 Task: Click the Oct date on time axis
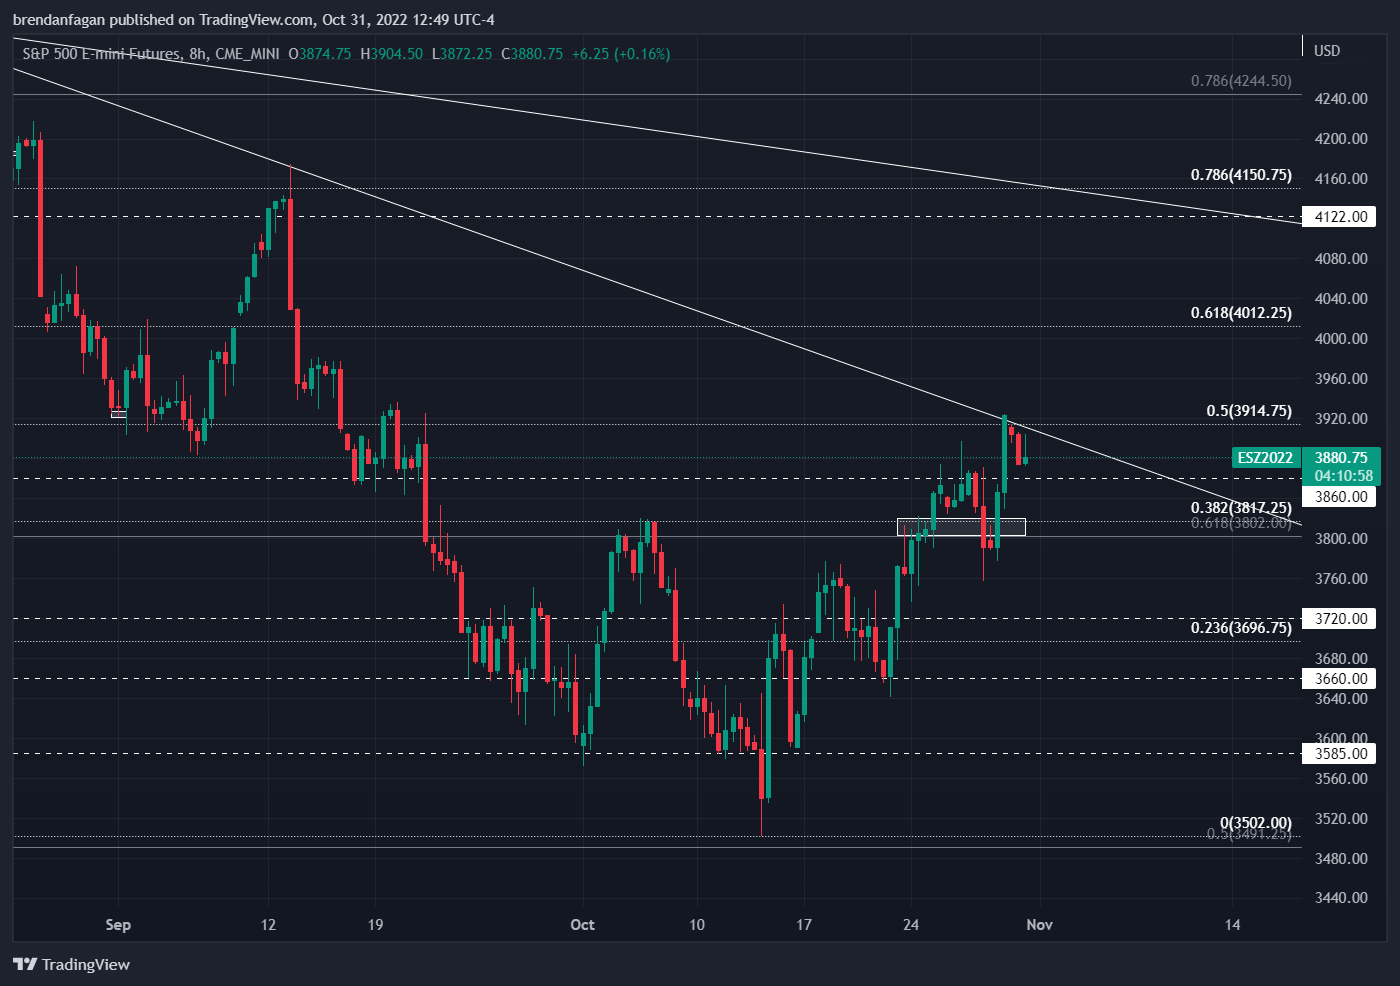(582, 925)
